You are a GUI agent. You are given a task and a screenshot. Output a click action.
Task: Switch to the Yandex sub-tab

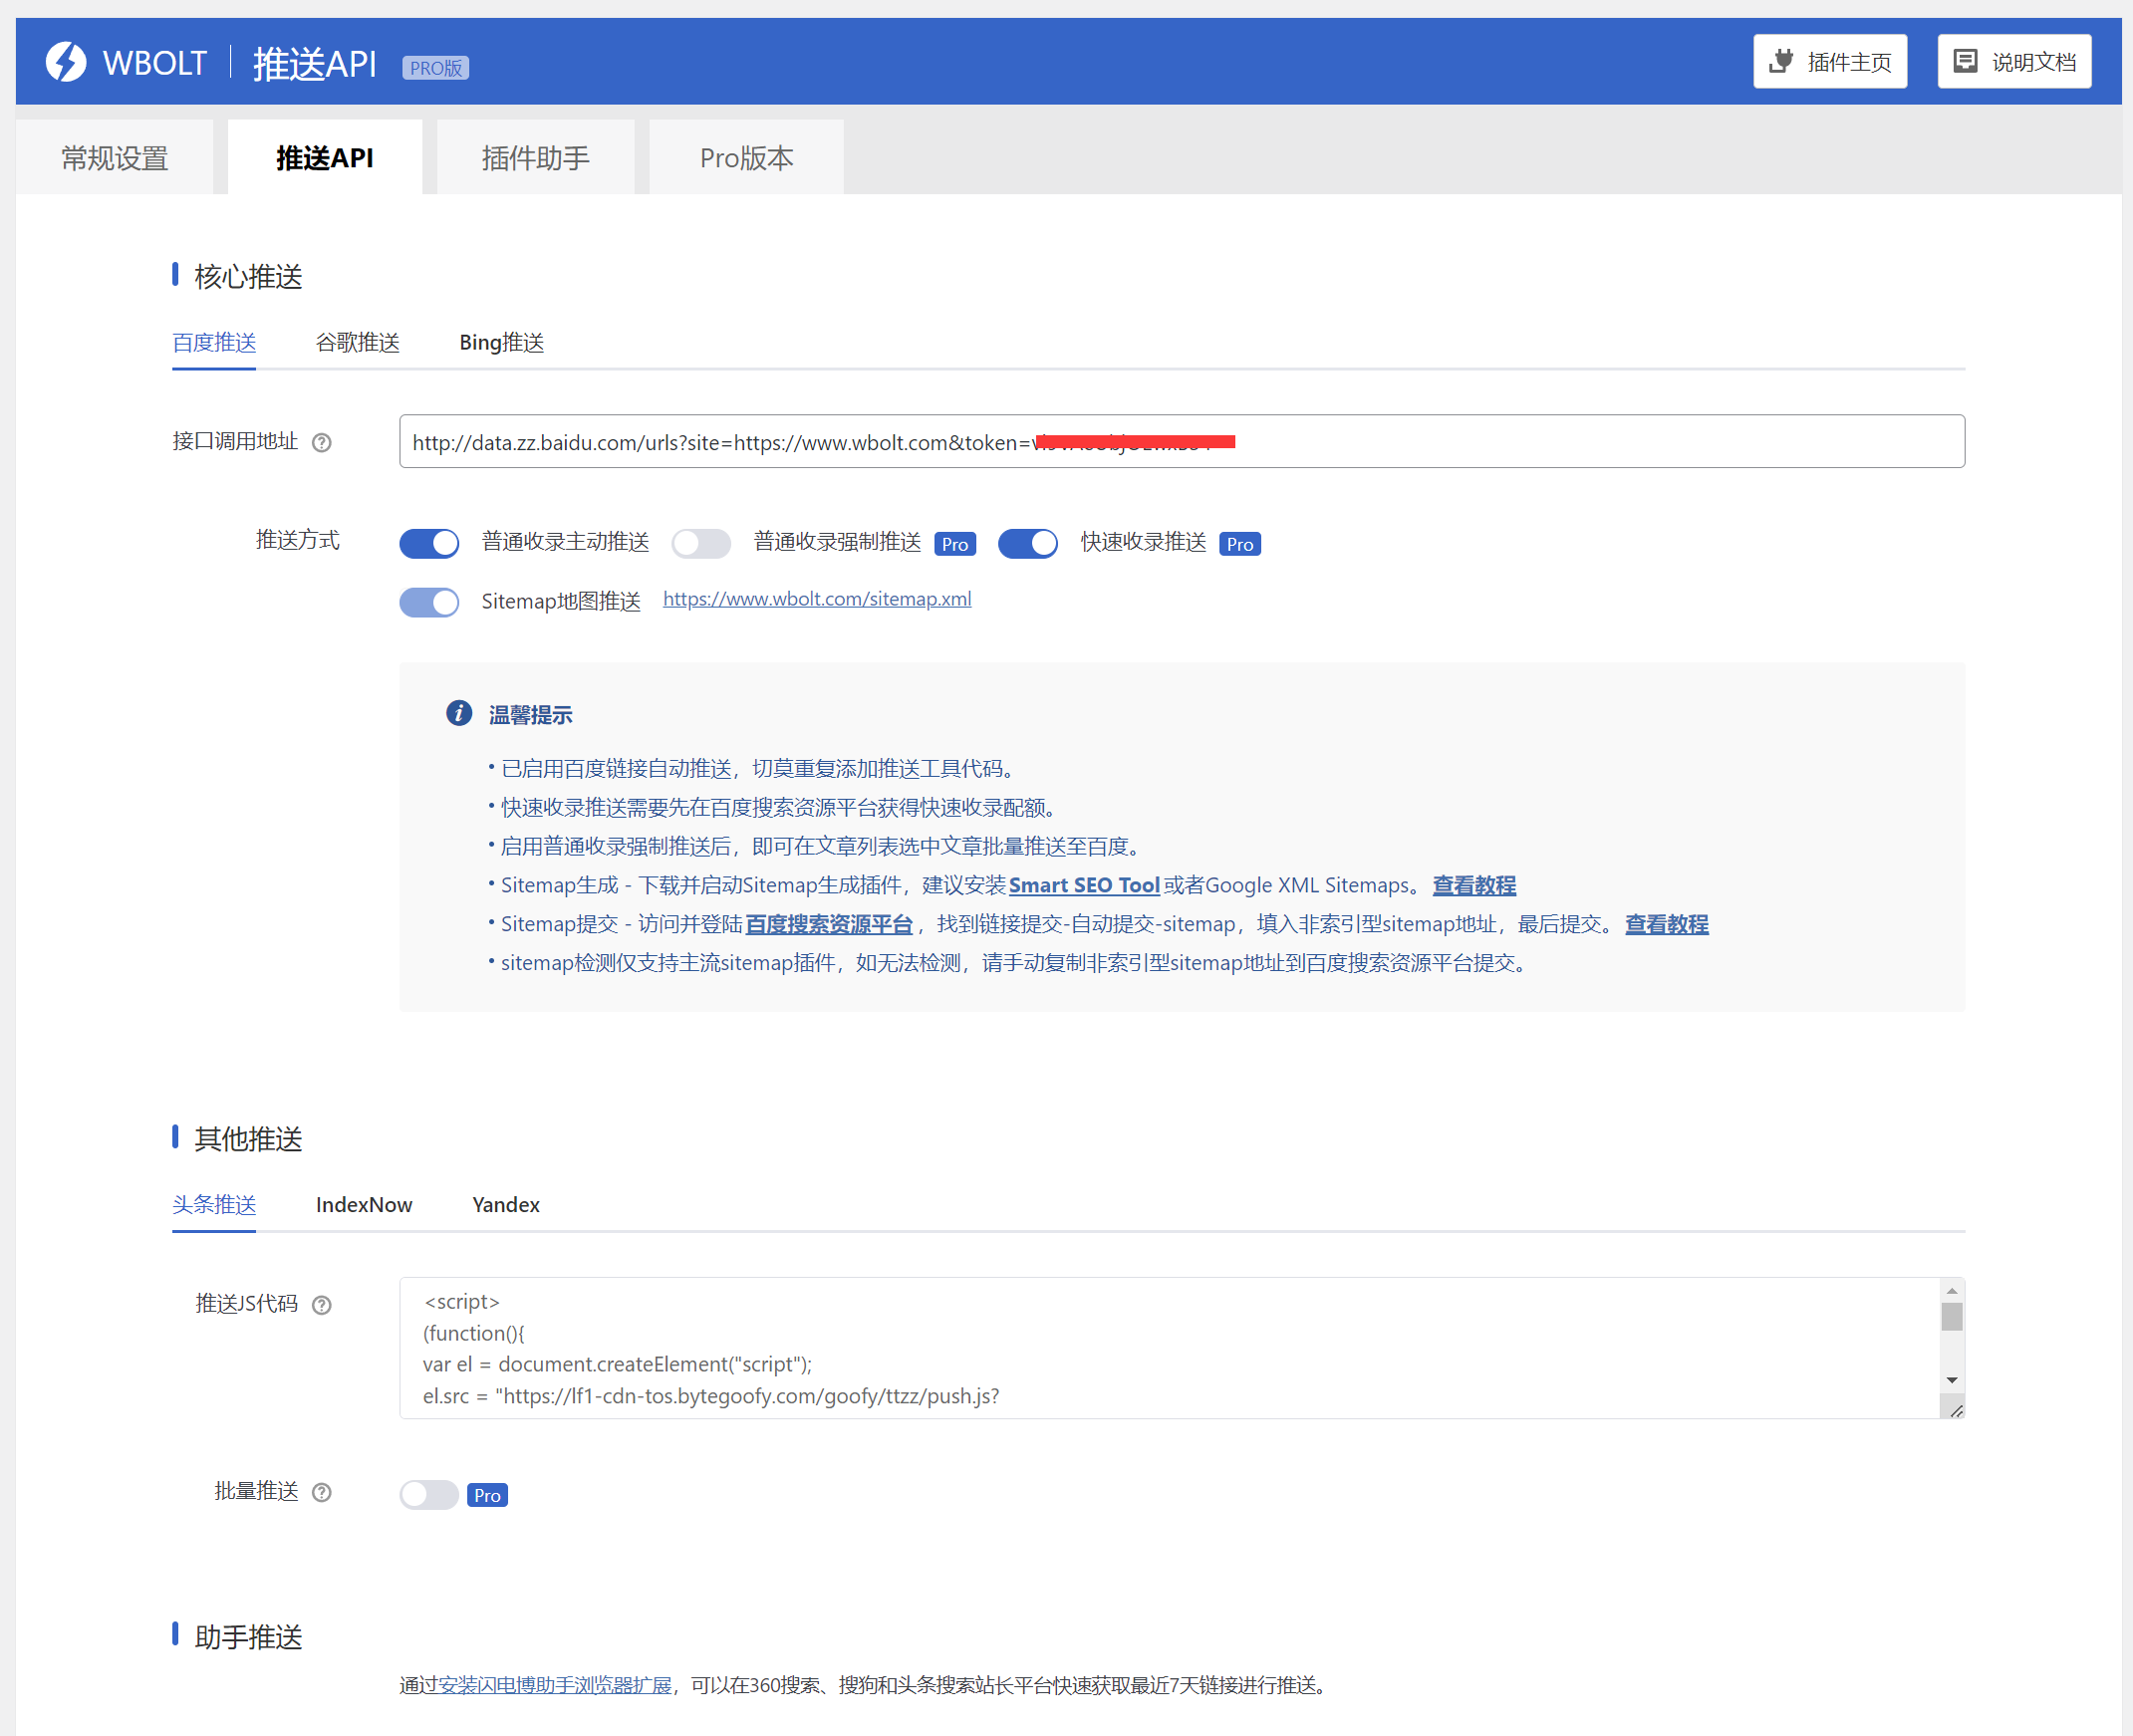(506, 1205)
